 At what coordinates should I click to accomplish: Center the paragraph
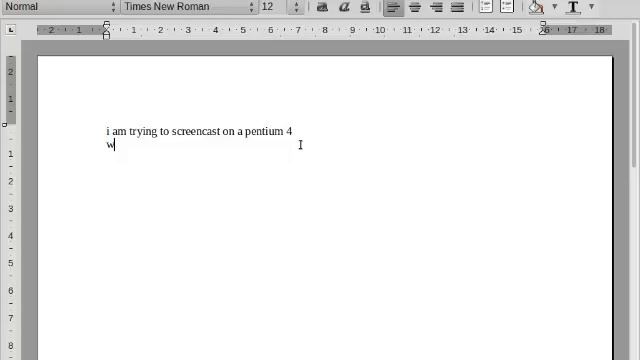(x=415, y=7)
